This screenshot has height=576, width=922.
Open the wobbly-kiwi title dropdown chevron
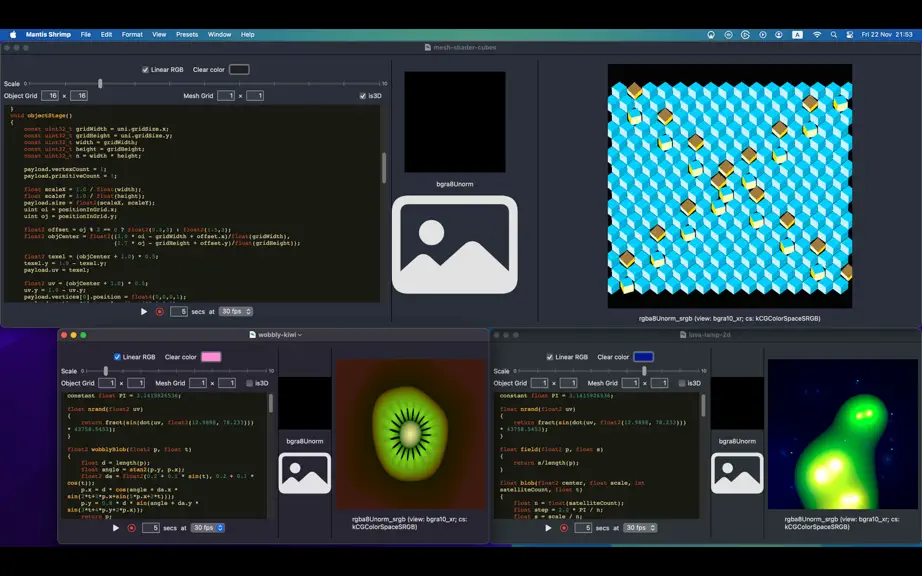pos(300,335)
